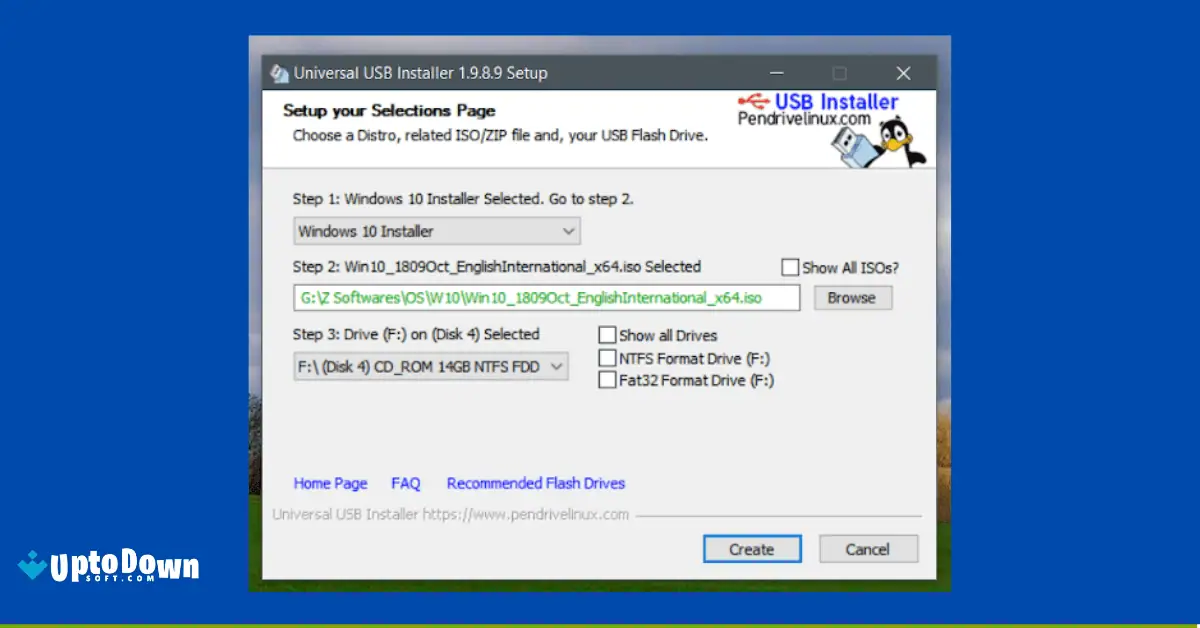Click the Universal USB Installer title bar icon
The width and height of the screenshot is (1200, 628).
point(280,72)
